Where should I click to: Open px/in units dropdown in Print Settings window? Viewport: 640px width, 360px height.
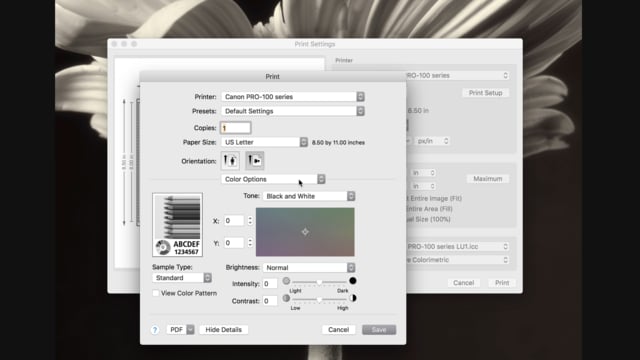433,141
